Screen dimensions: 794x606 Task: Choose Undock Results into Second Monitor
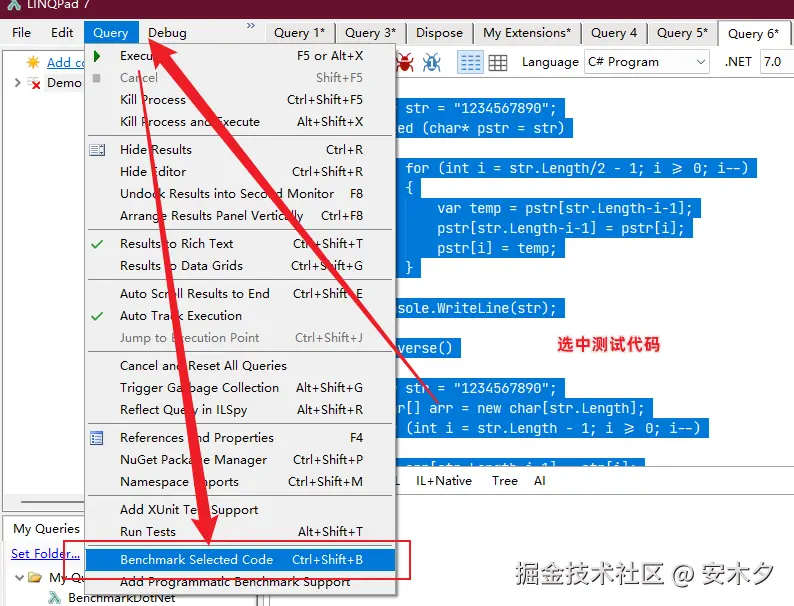(x=241, y=194)
